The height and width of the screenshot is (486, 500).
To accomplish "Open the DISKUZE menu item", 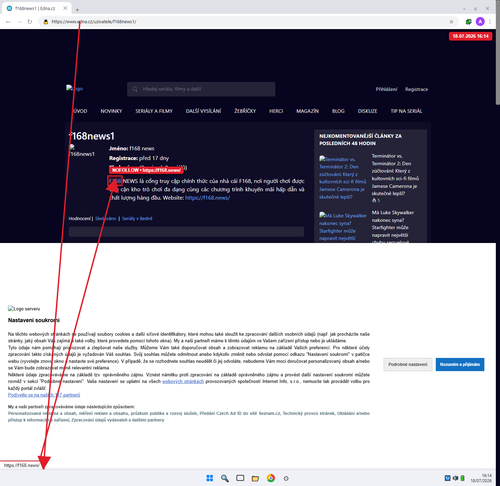I will [367, 111].
